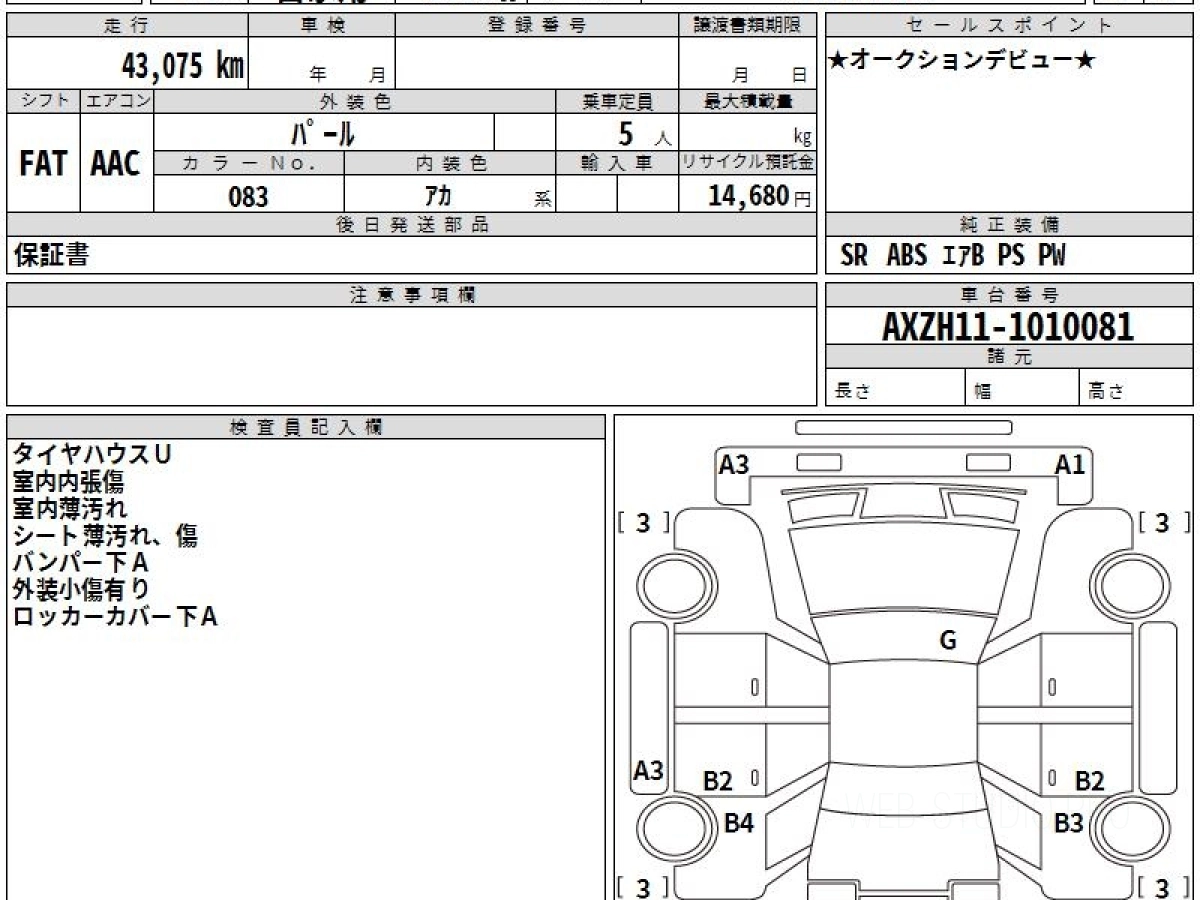Click the 車台番号 section header
1200x900 pixels.
click(1010, 295)
